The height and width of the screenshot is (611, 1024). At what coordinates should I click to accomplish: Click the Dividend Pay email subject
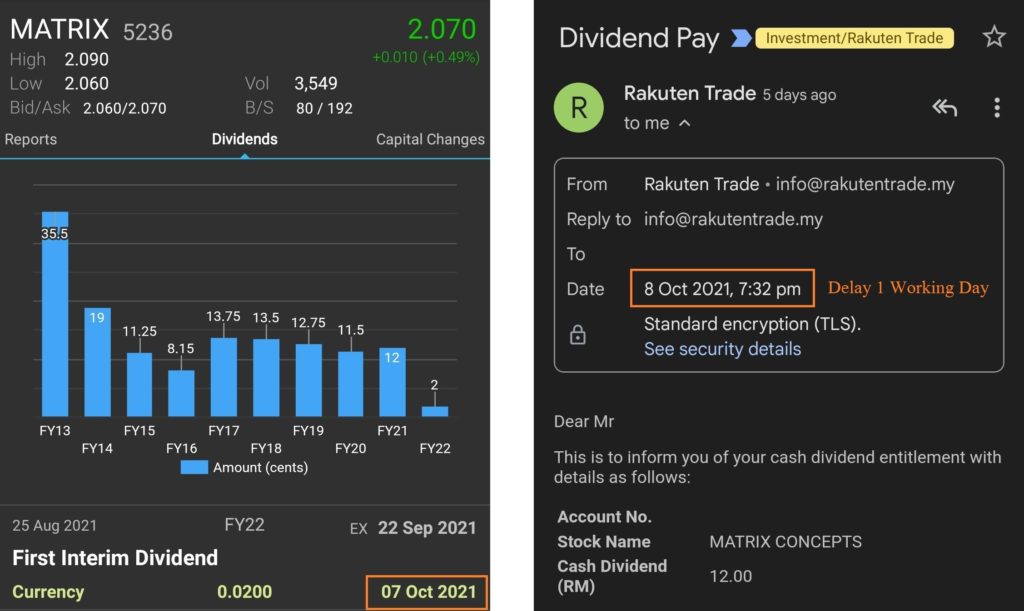(x=639, y=38)
